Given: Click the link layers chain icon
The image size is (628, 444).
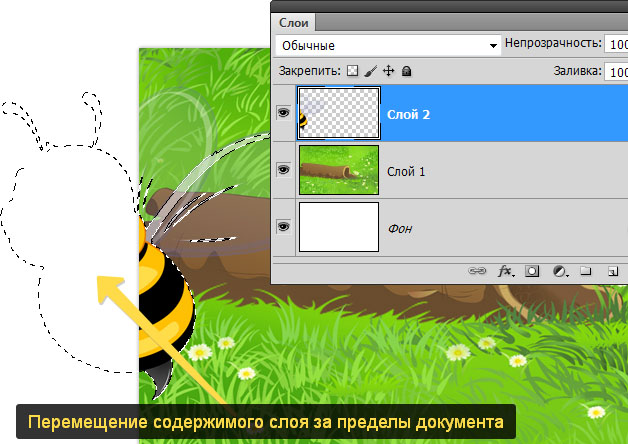Looking at the screenshot, I should 477,271.
